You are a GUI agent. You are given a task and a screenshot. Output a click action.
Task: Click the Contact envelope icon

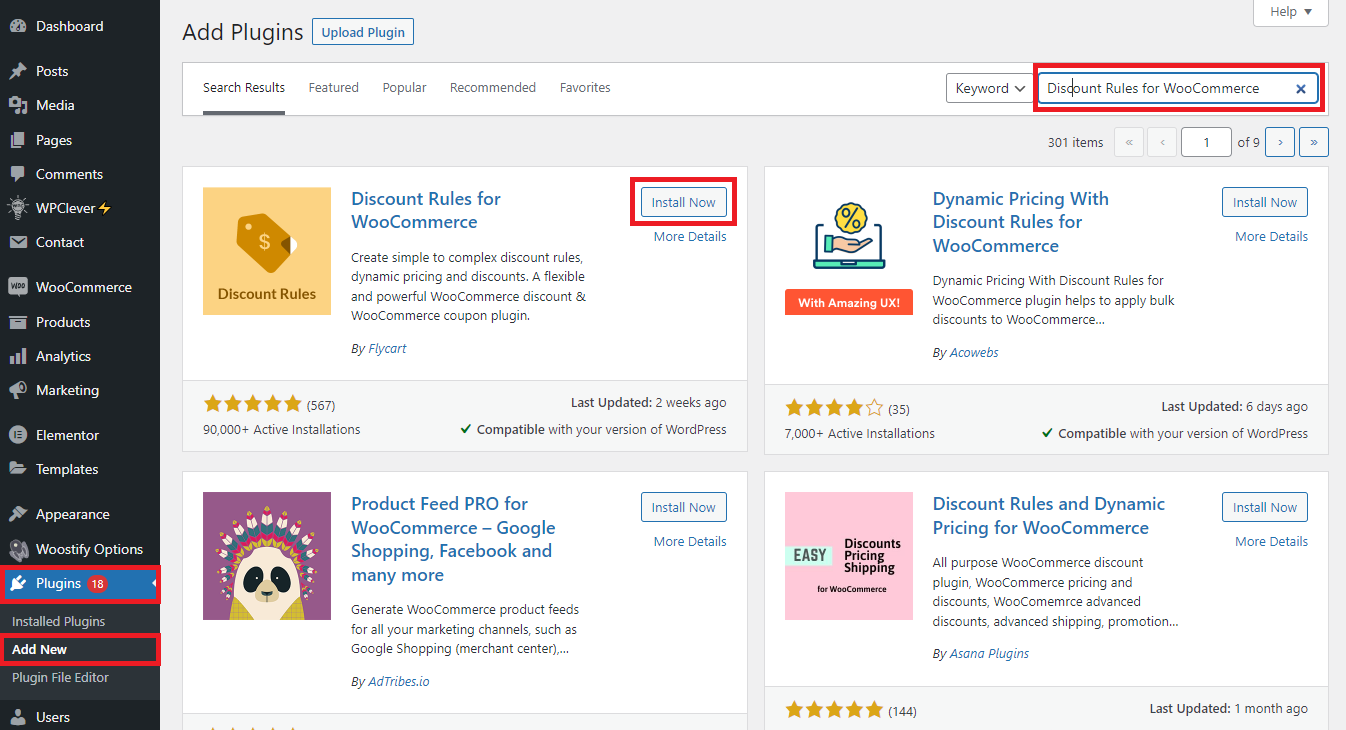tap(18, 242)
